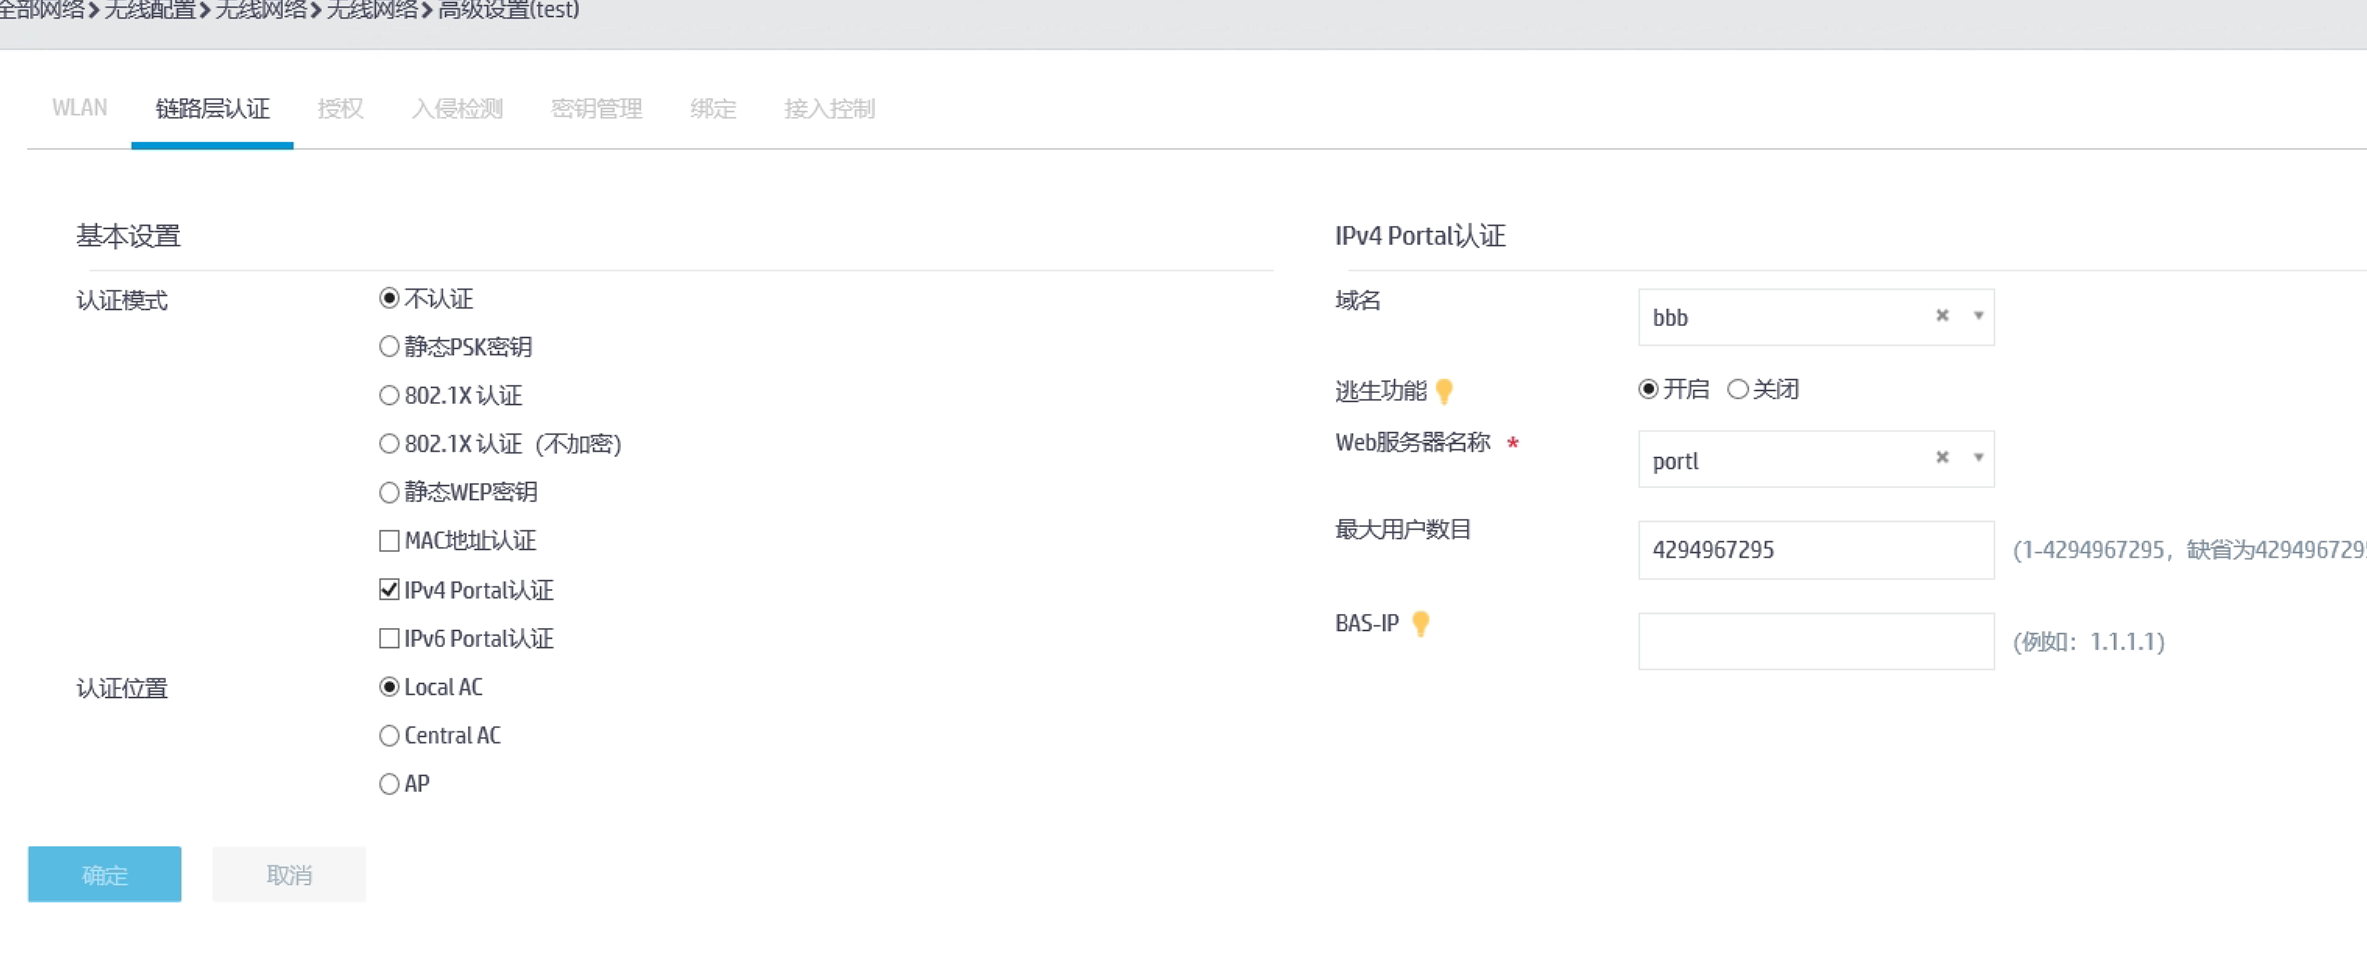Uncheck IPv4 Portal认证 checkbox
2367x968 pixels.
click(389, 590)
